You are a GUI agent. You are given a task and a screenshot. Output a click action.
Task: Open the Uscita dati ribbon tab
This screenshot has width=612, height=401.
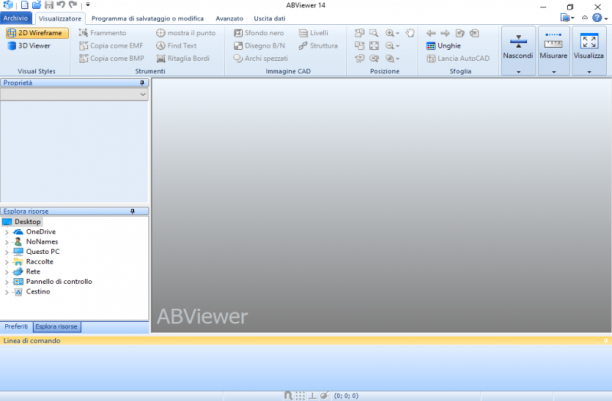click(x=269, y=18)
